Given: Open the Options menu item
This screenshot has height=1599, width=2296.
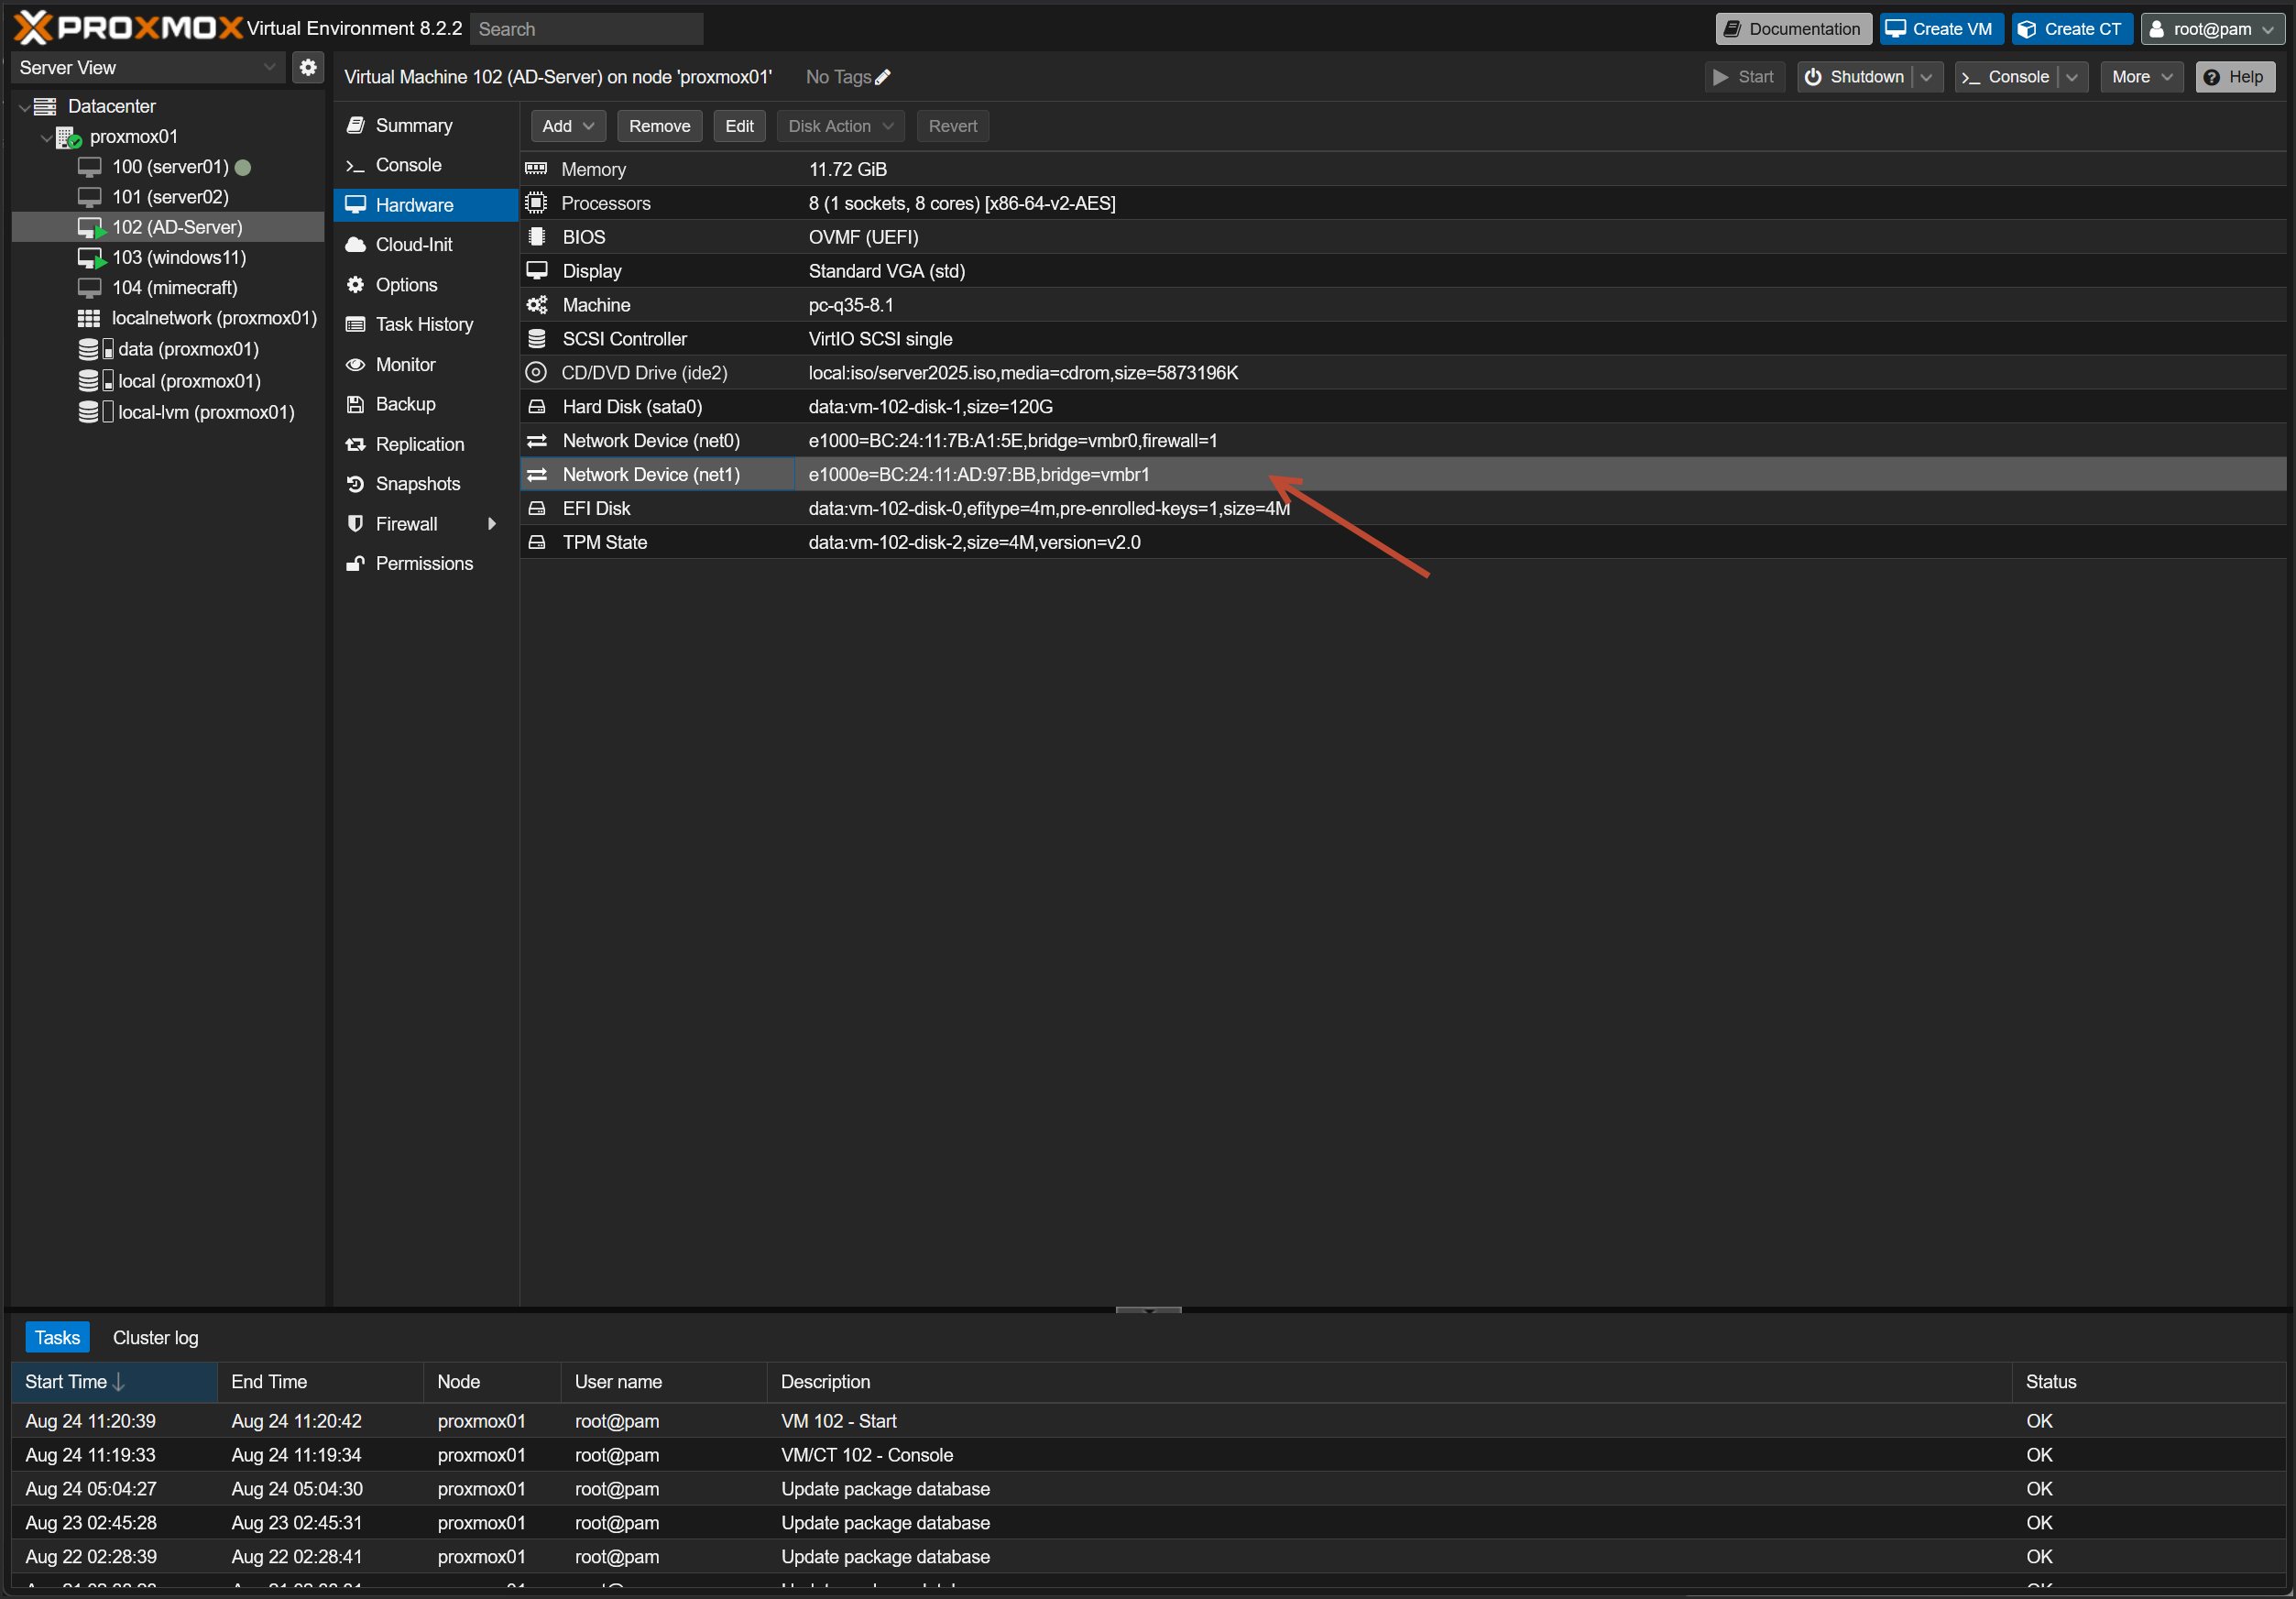Looking at the screenshot, I should [x=406, y=285].
